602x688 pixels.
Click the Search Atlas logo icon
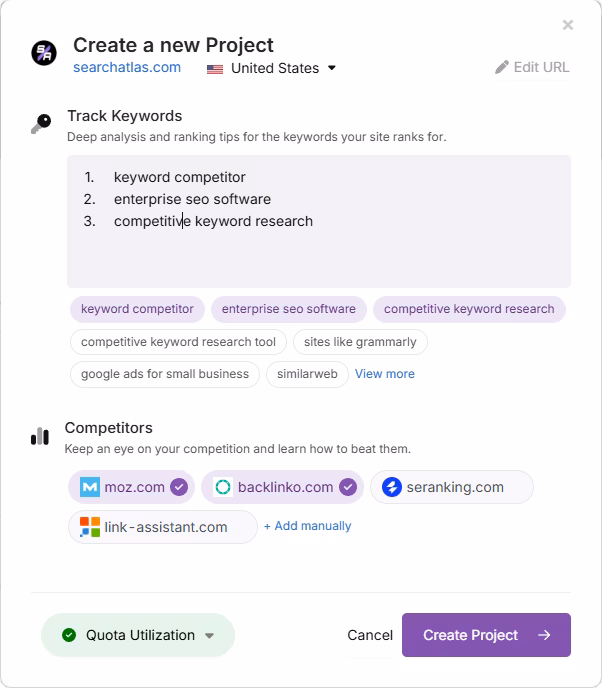(x=44, y=53)
